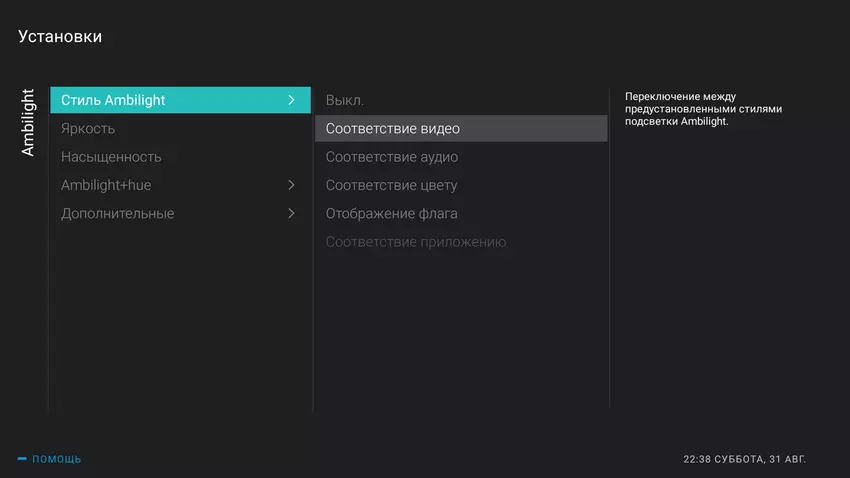Choose the Соответствие аудио style
Screen dimensions: 850x478
pyautogui.click(x=392, y=157)
